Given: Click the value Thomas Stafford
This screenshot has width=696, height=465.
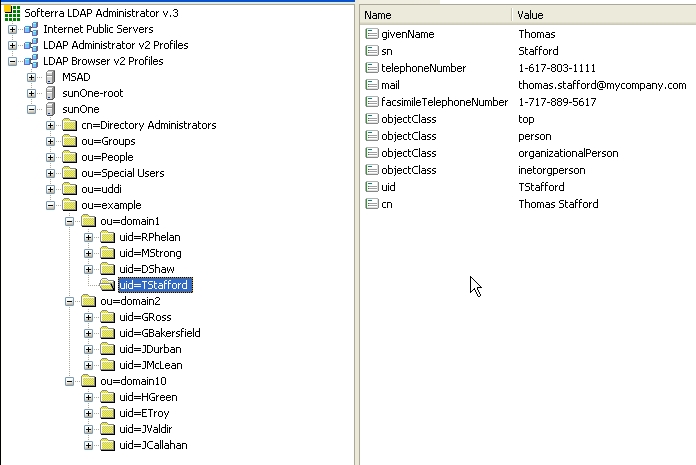Looking at the screenshot, I should pos(558,204).
